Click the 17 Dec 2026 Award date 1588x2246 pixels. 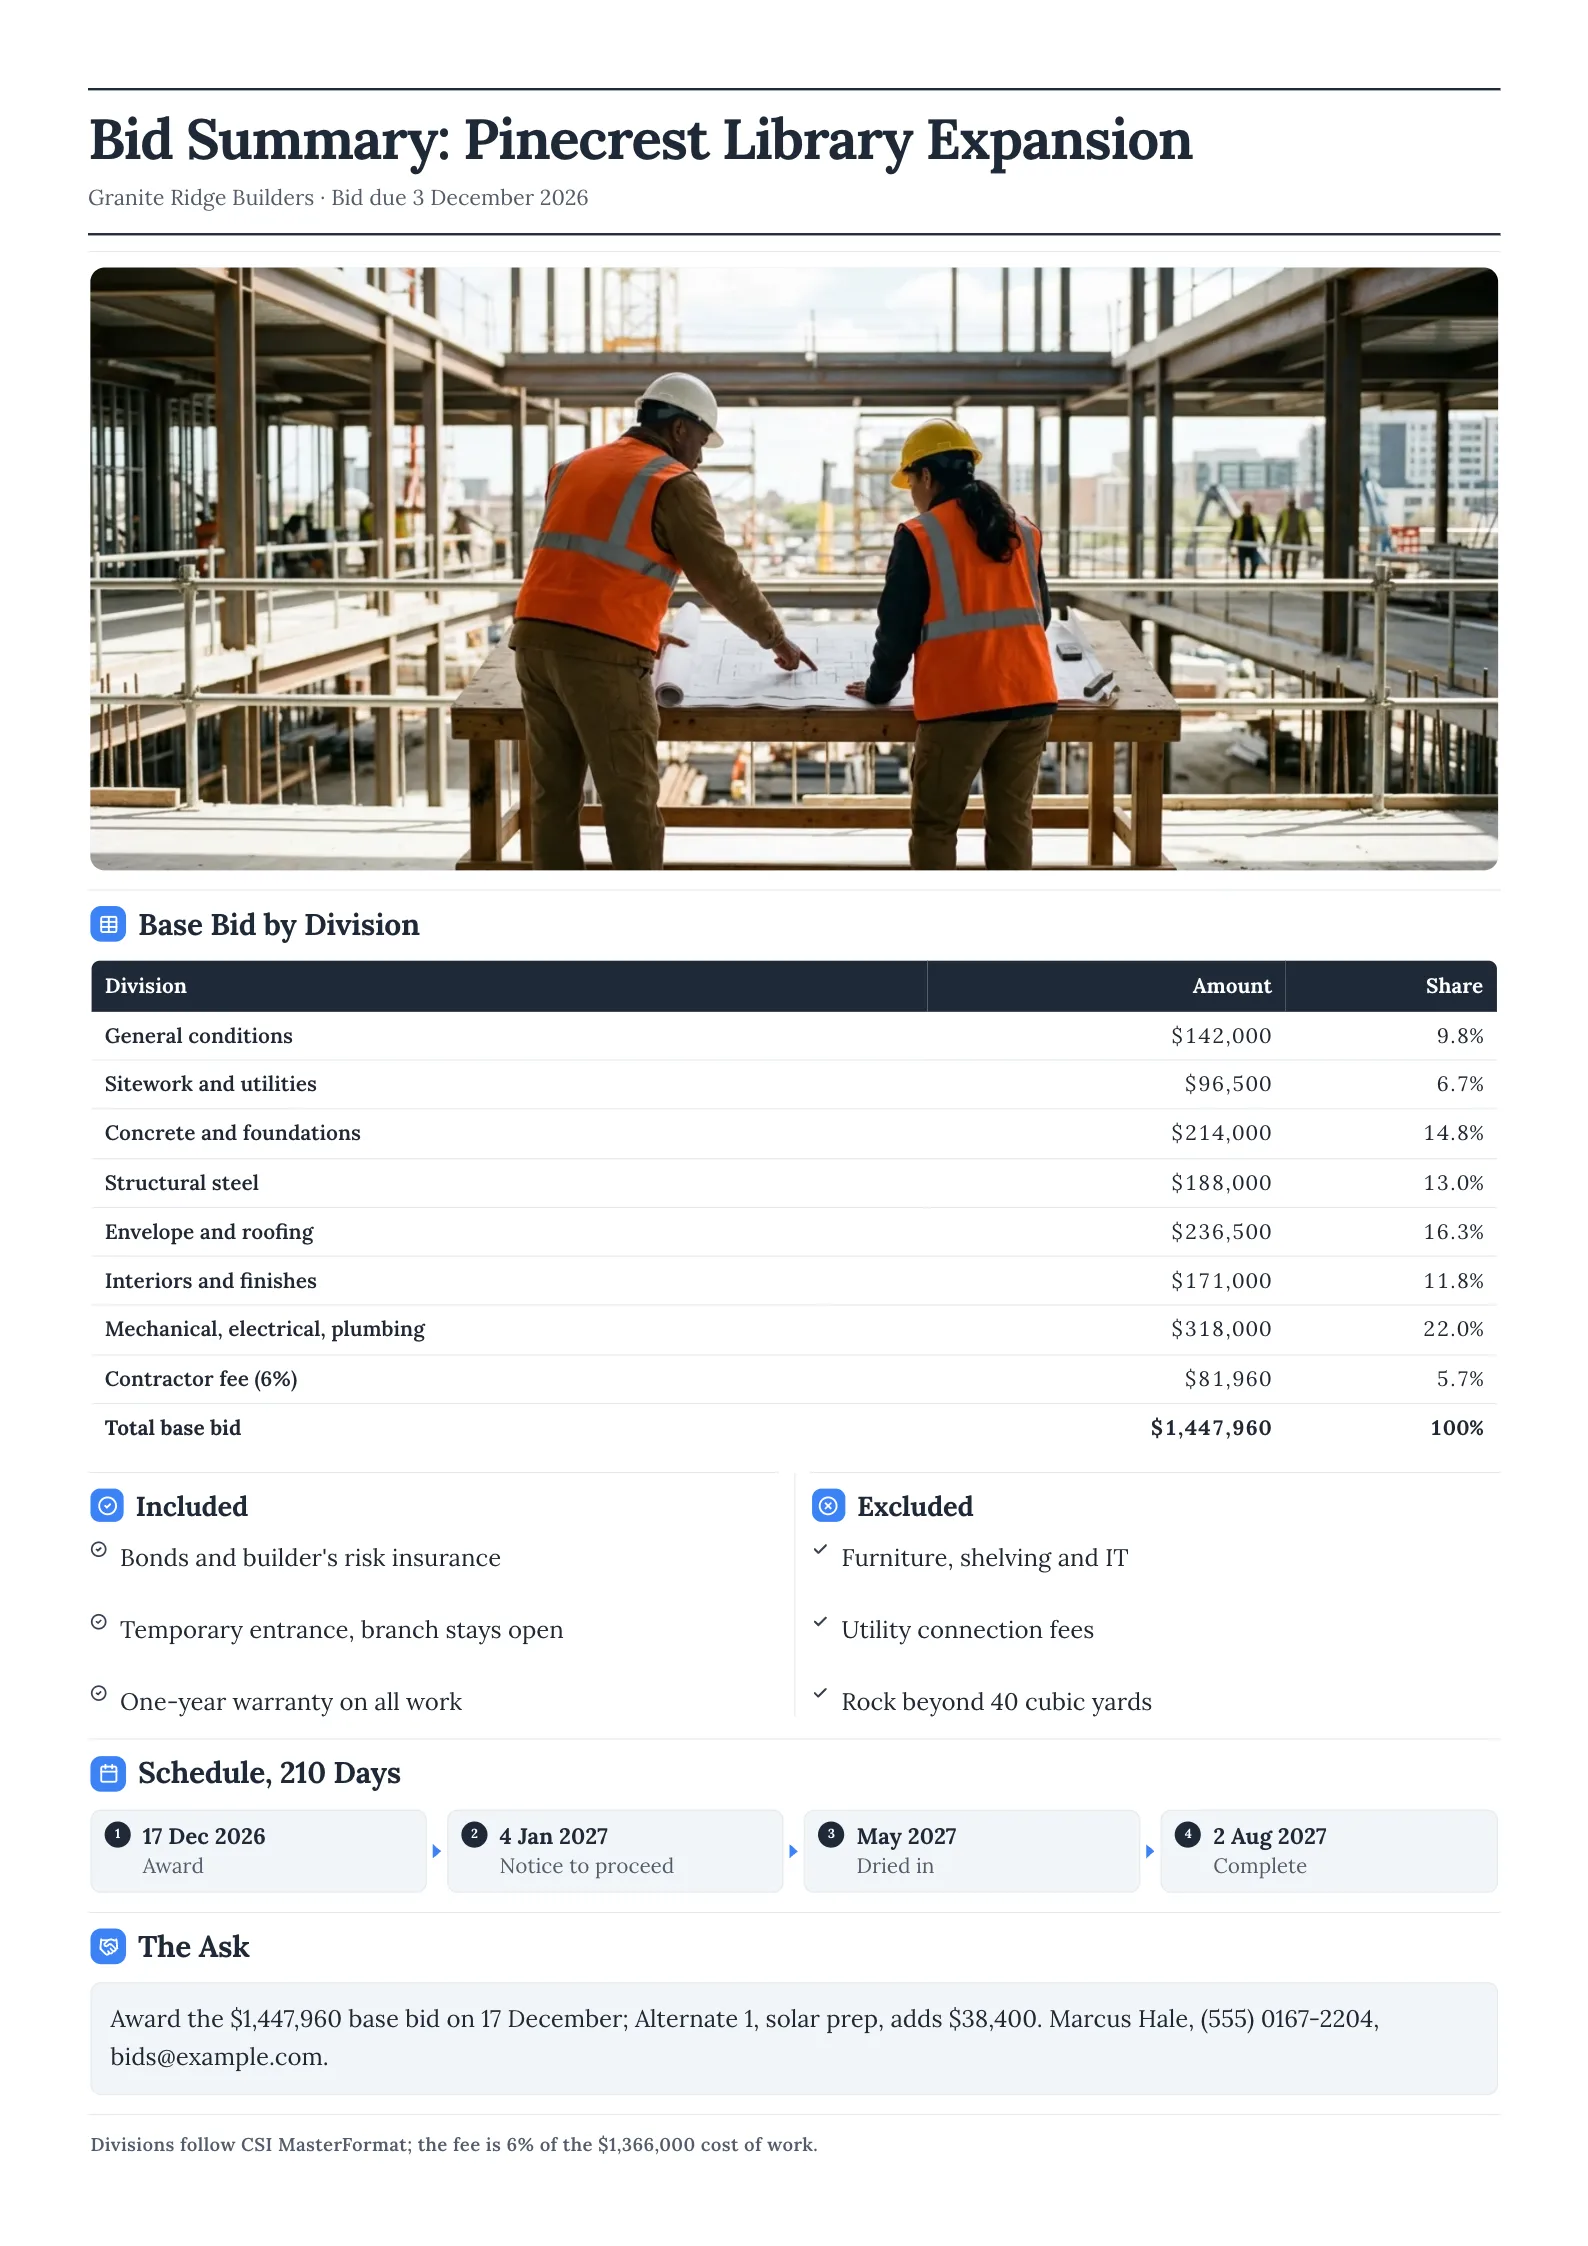point(204,1836)
